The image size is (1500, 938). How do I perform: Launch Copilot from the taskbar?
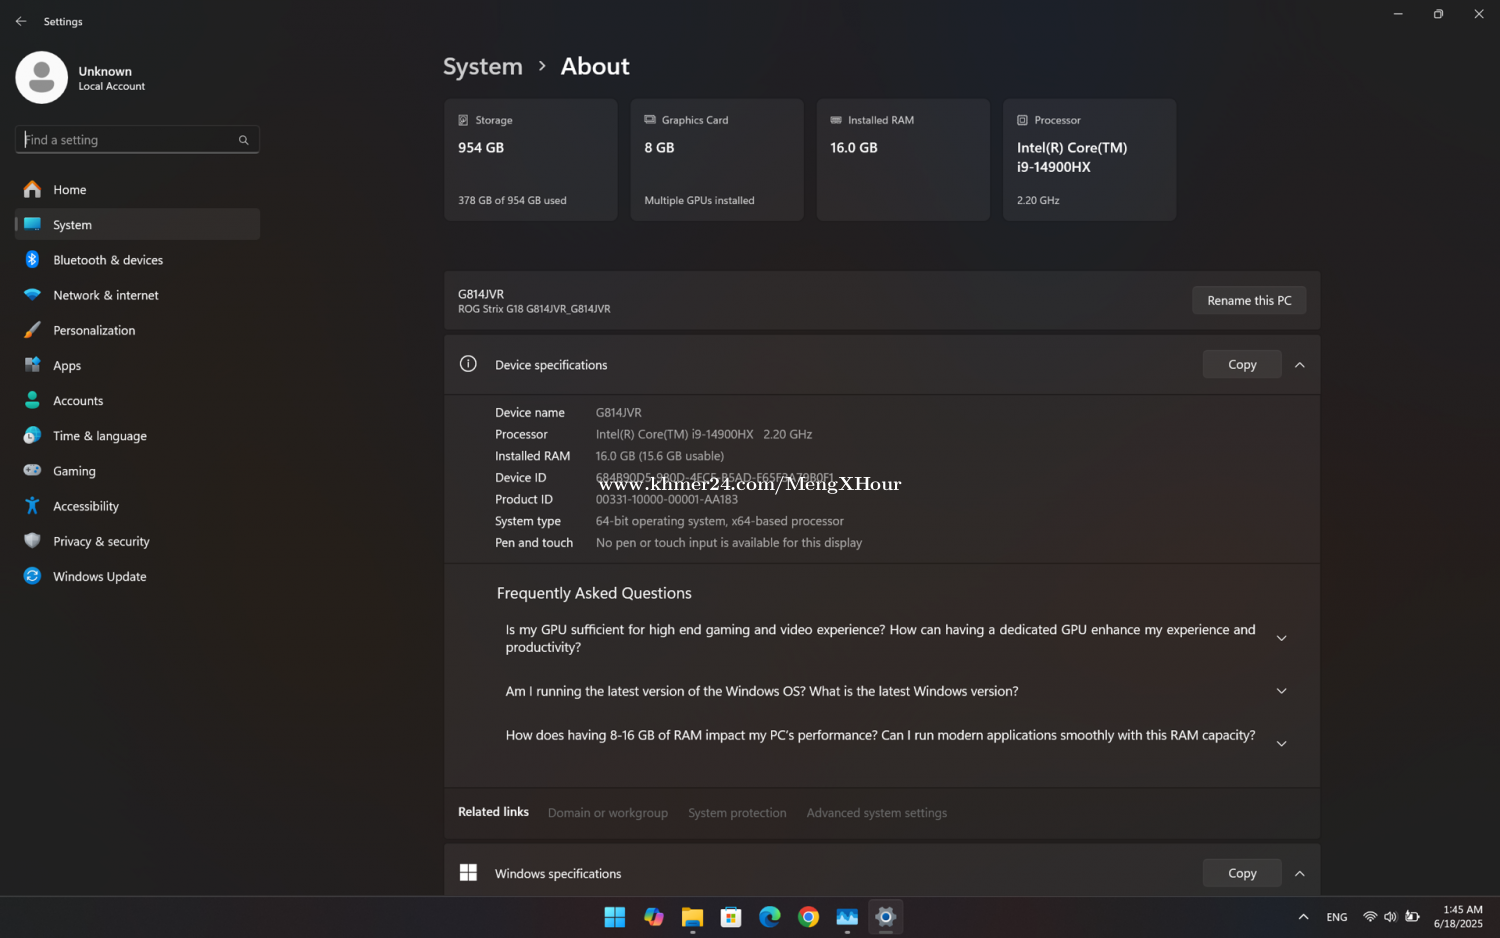pyautogui.click(x=654, y=917)
